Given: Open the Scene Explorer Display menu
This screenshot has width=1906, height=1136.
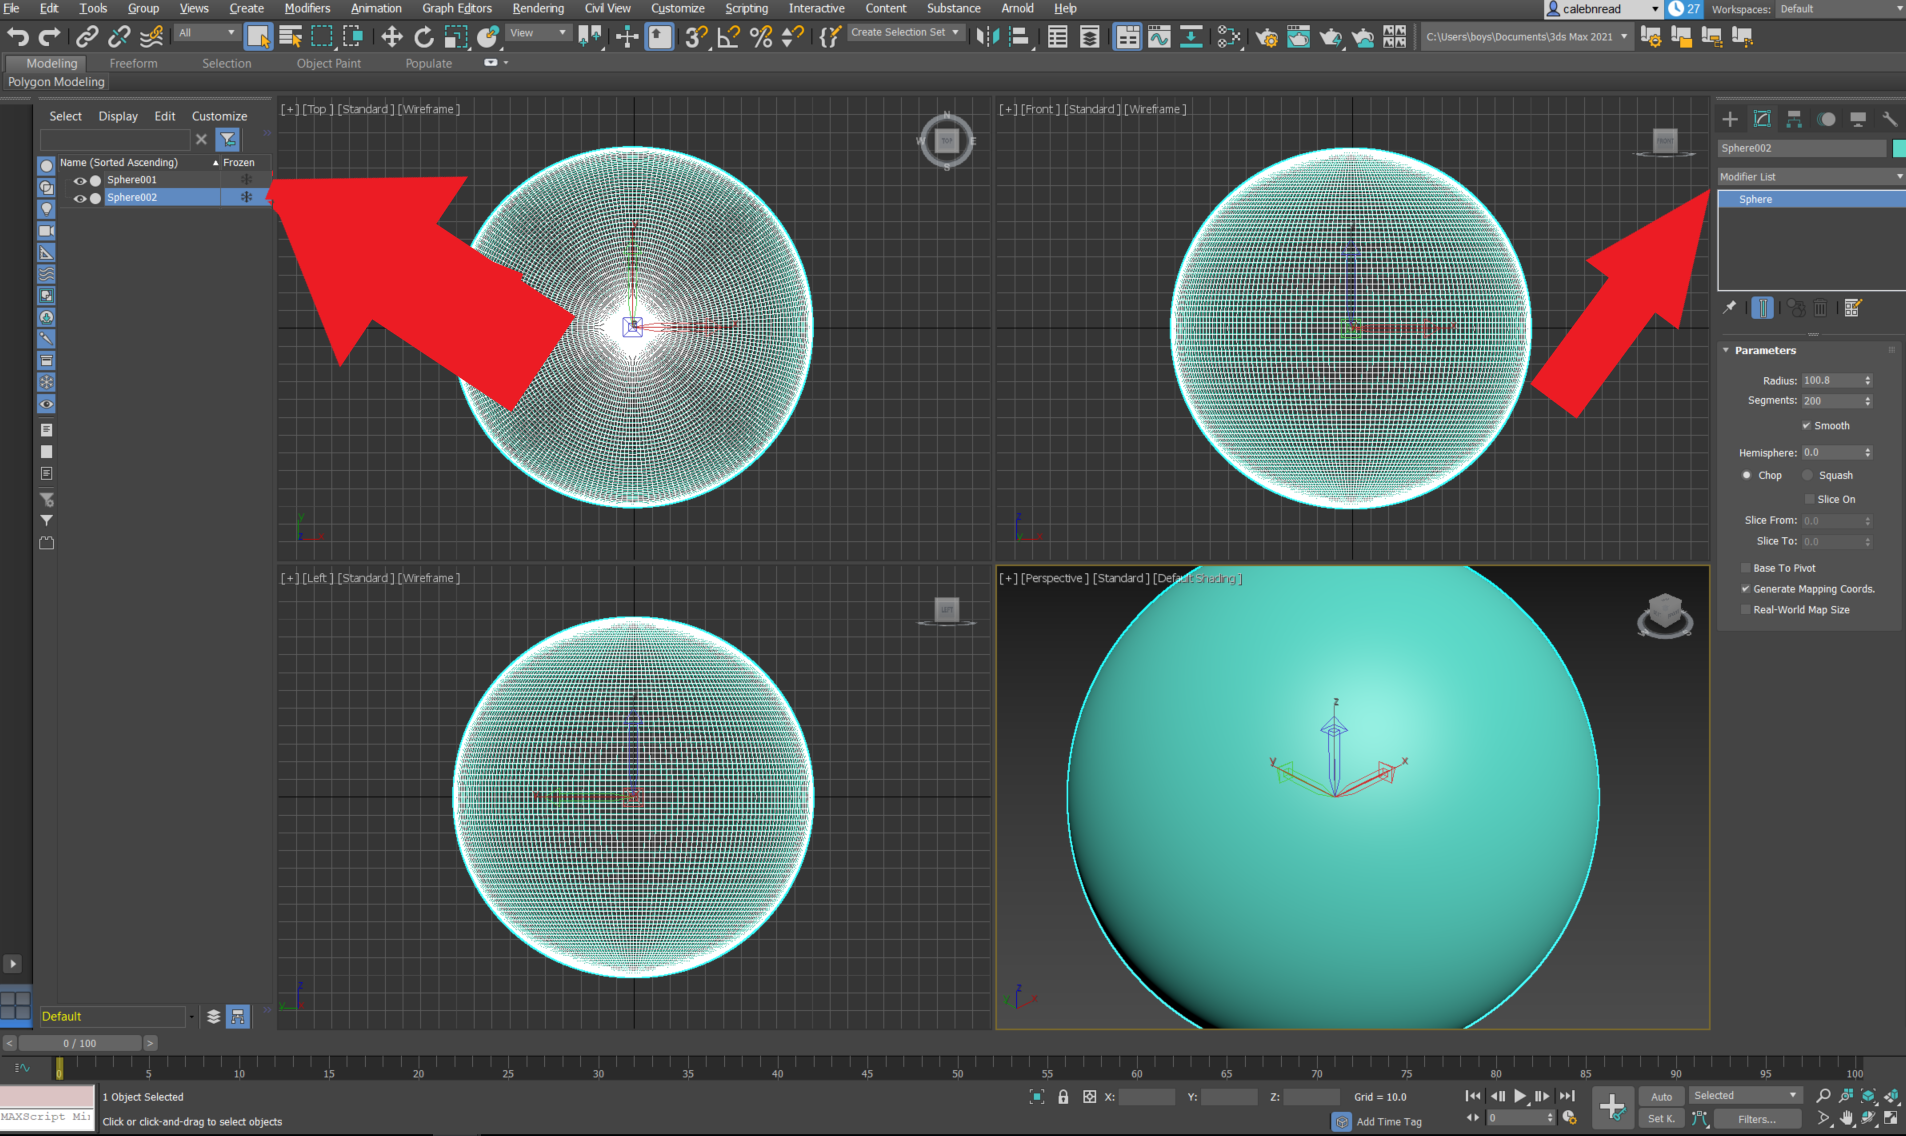Looking at the screenshot, I should 118,117.
